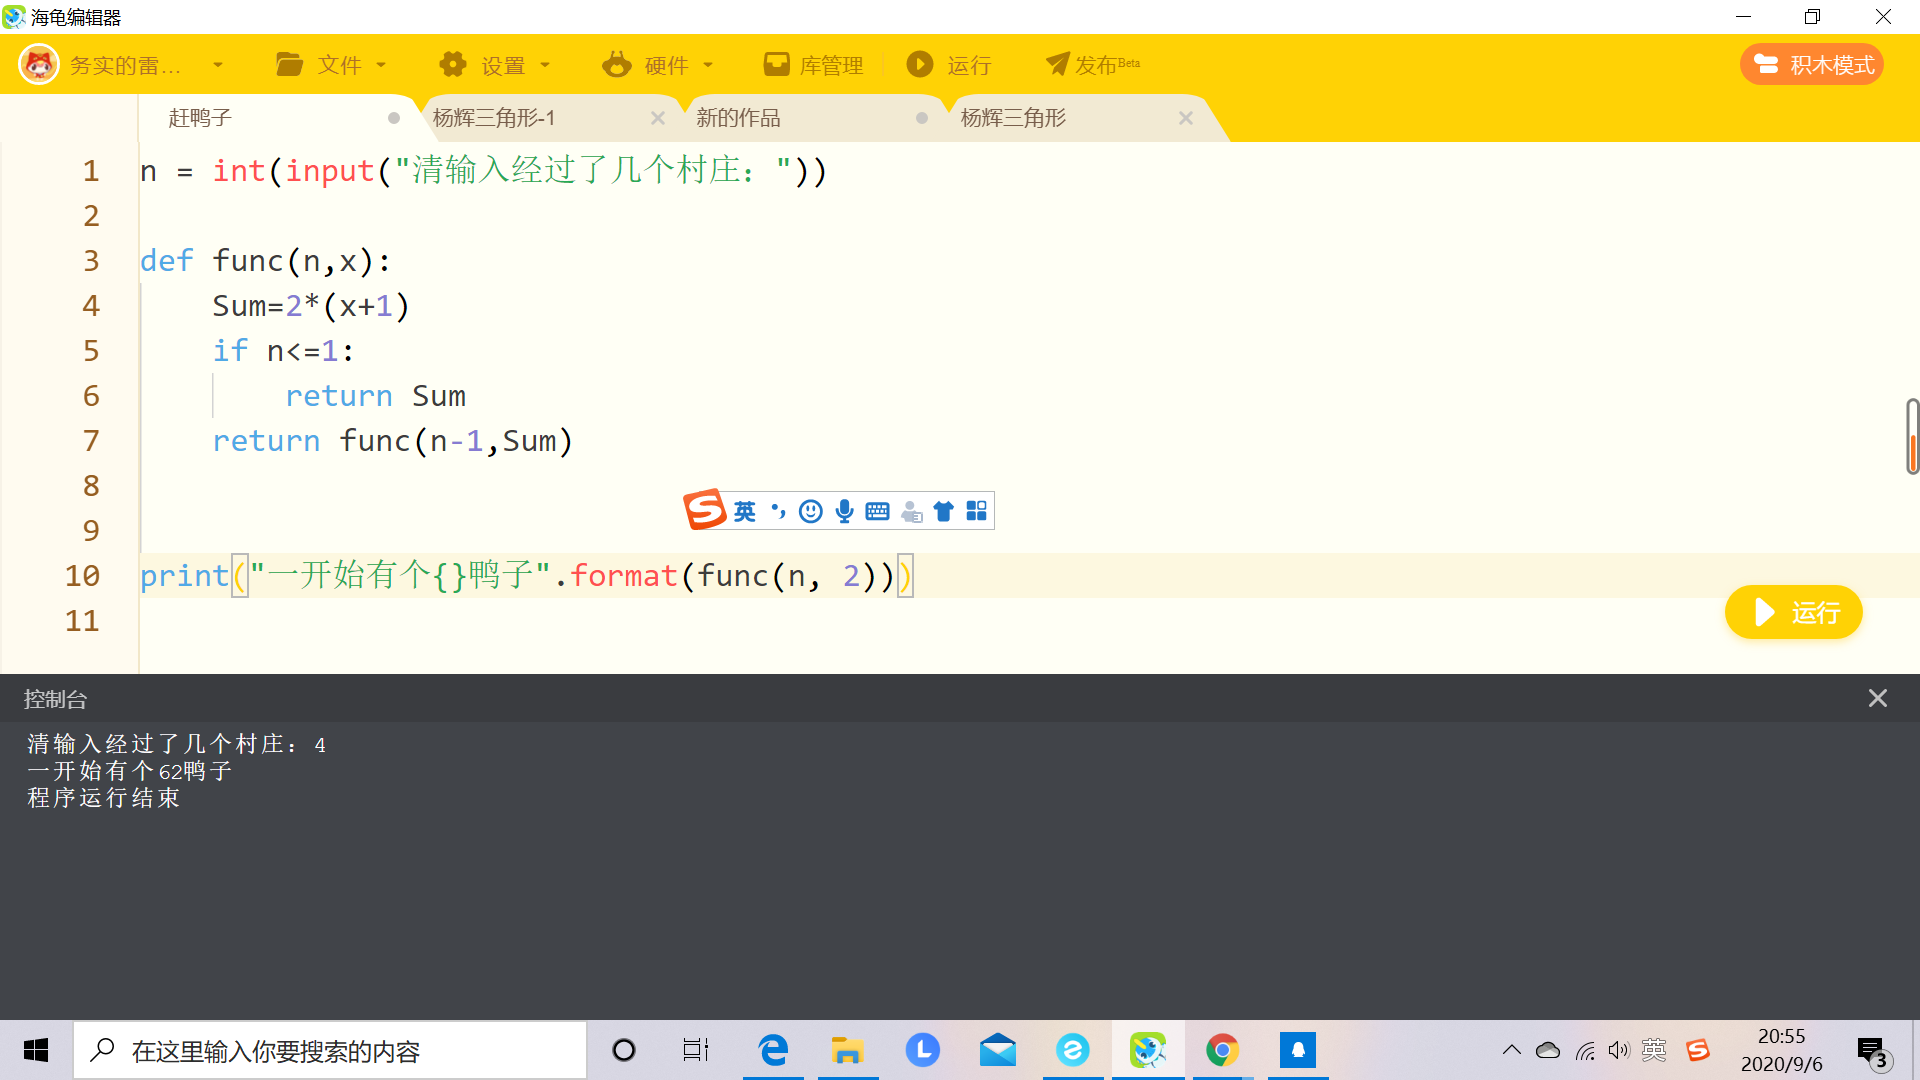The image size is (1920, 1080).
Task: Select the 赶鸭子 tab
Action: (x=200, y=118)
